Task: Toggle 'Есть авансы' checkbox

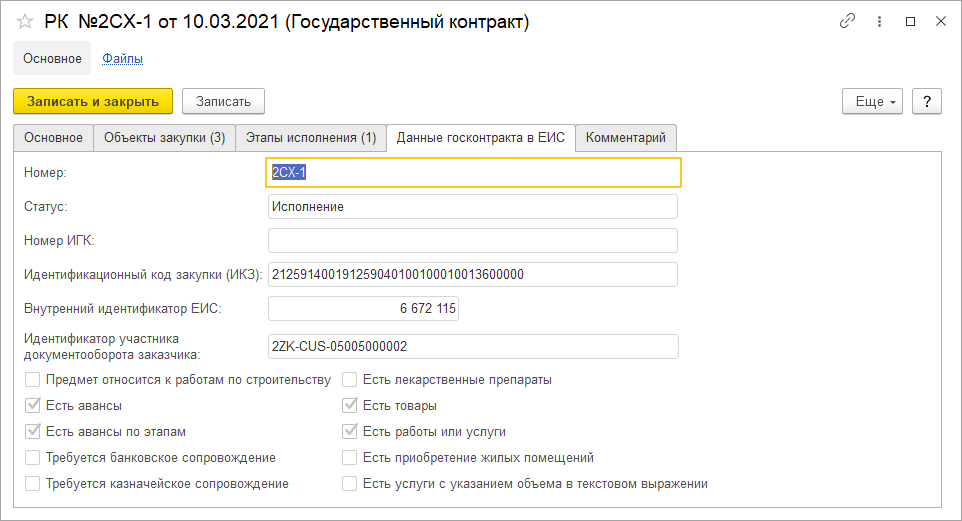Action: coord(33,406)
